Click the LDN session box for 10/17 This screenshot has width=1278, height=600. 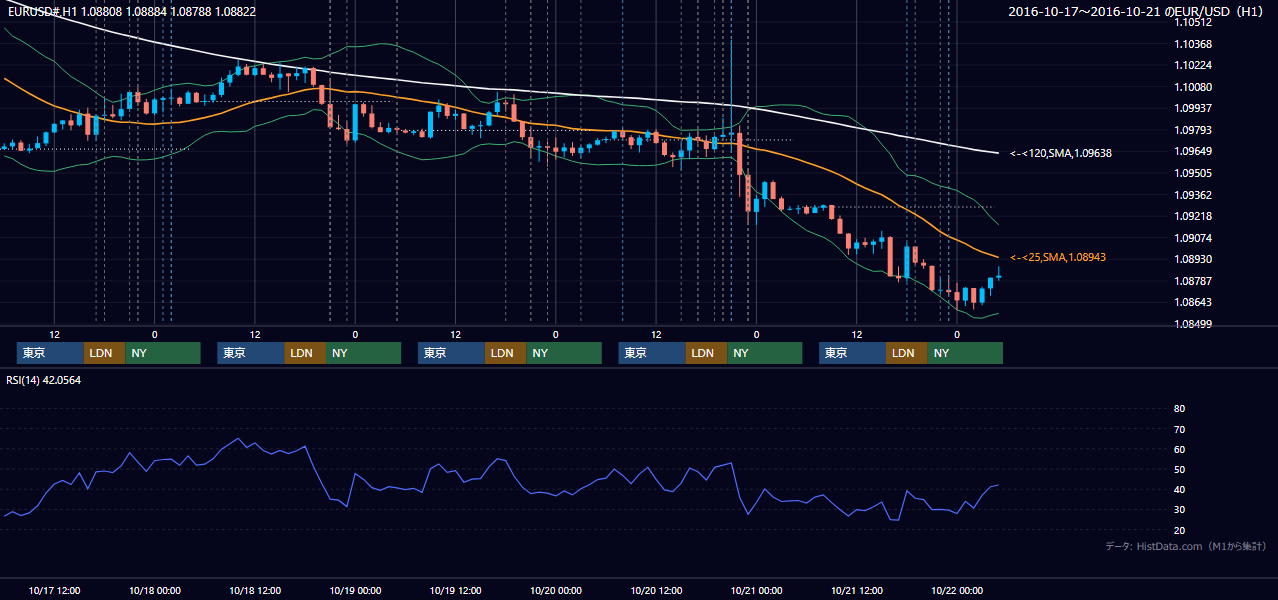[x=104, y=353]
